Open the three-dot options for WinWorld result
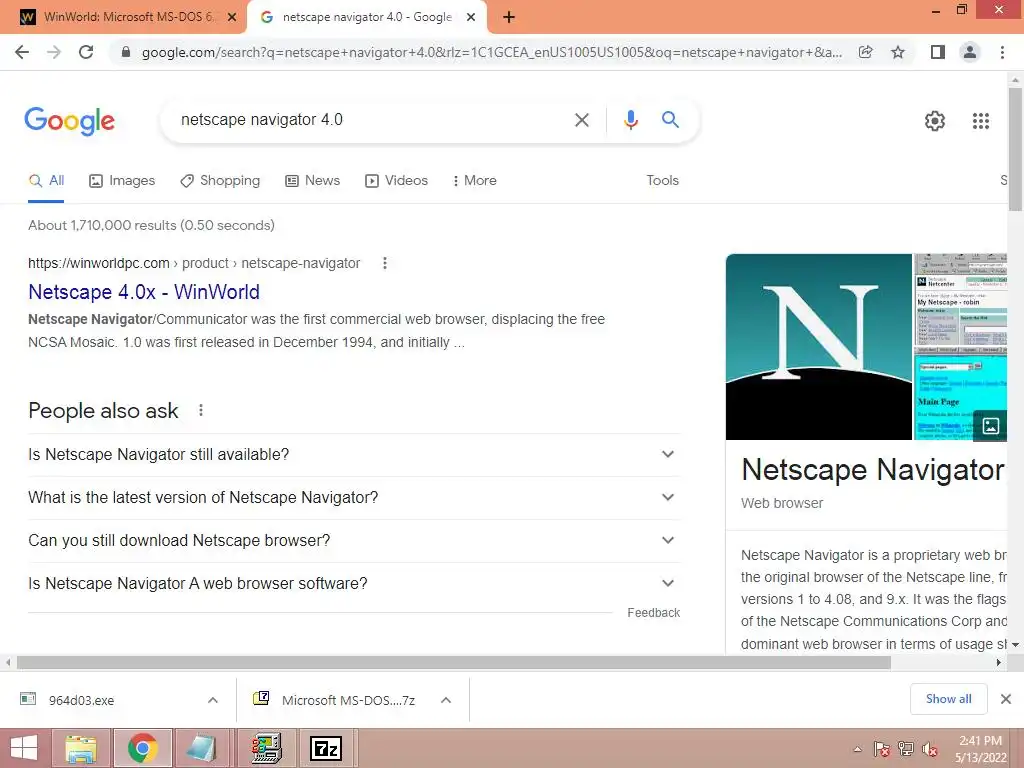 click(385, 263)
